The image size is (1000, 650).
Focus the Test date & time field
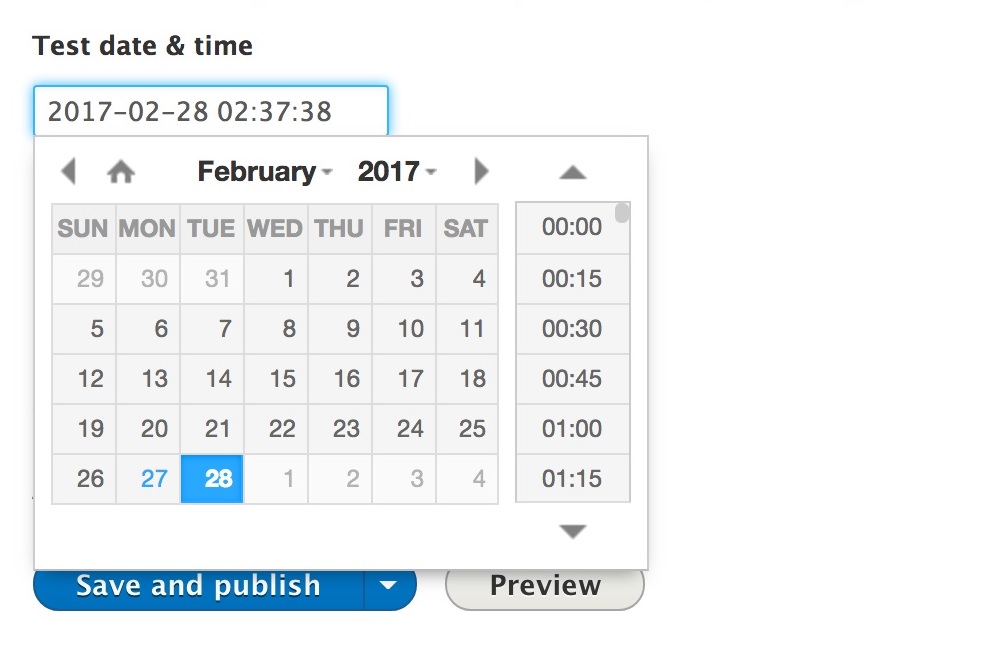click(211, 111)
